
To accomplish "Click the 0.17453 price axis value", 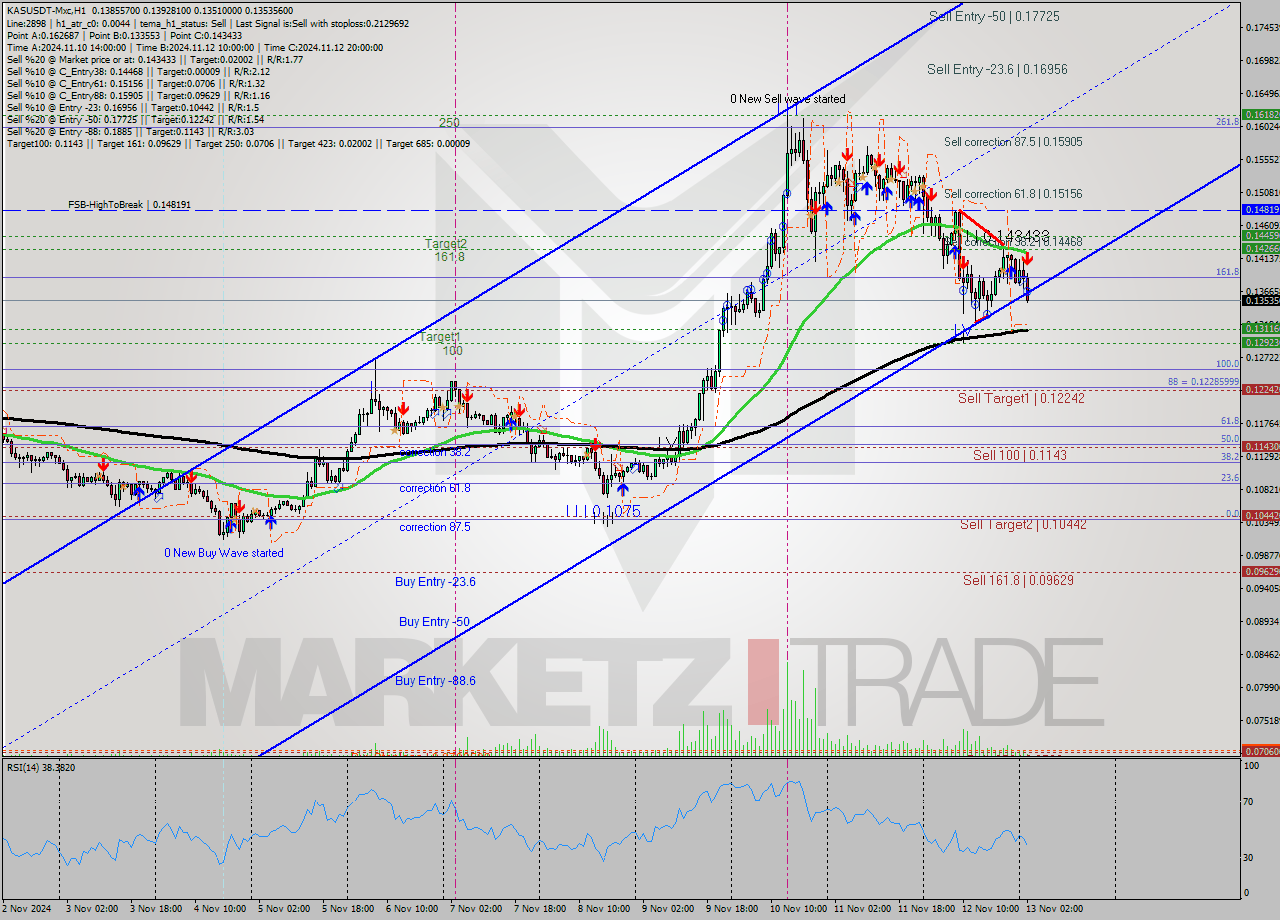I will [x=1260, y=27].
